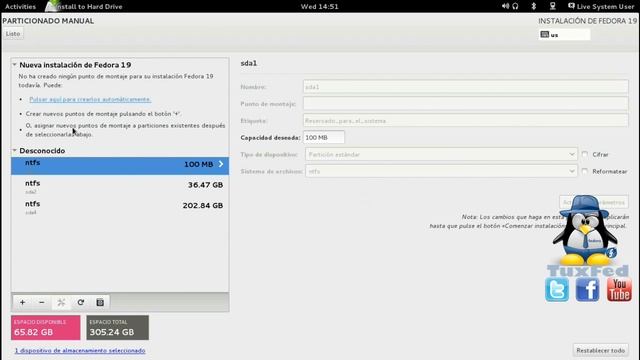Click link to create mount points automatically
The height and width of the screenshot is (360, 640).
coord(90,99)
